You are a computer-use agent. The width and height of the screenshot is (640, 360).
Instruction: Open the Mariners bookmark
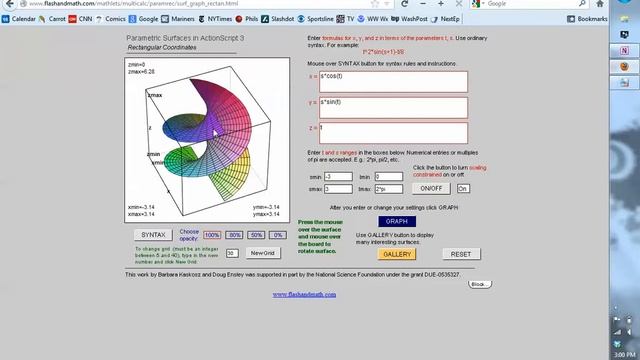click(178, 19)
